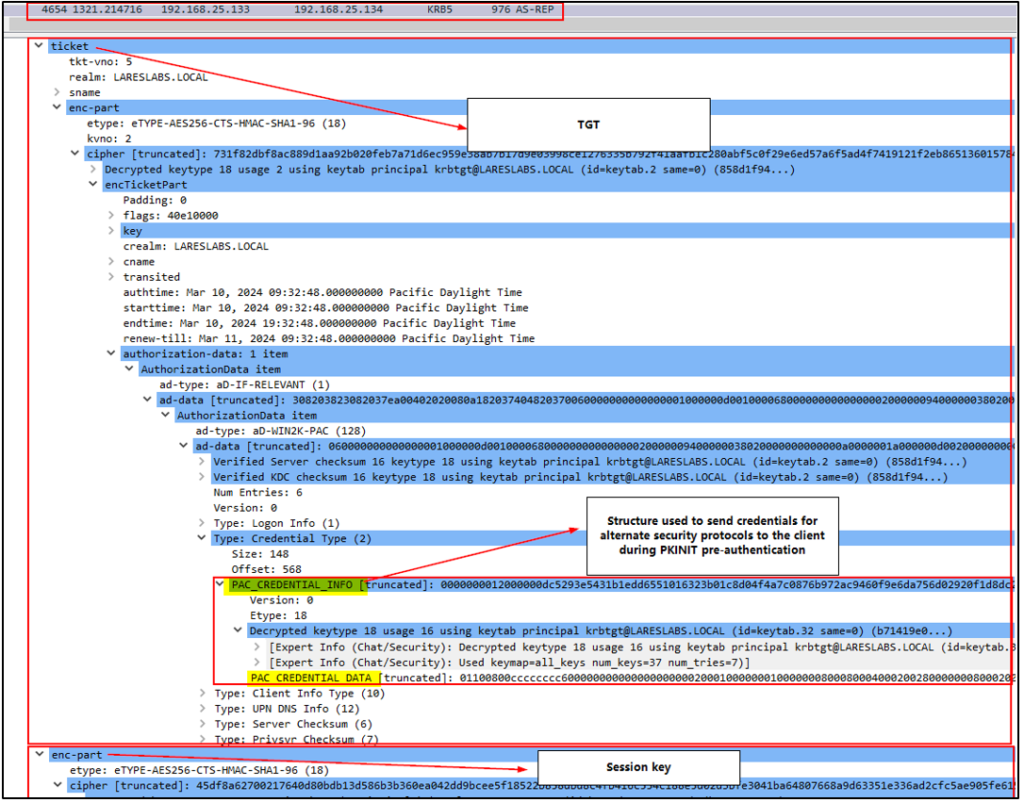Collapse the cipher node starting 45df8a62700217
This screenshot has height=802, width=1024.
pyautogui.click(x=58, y=785)
